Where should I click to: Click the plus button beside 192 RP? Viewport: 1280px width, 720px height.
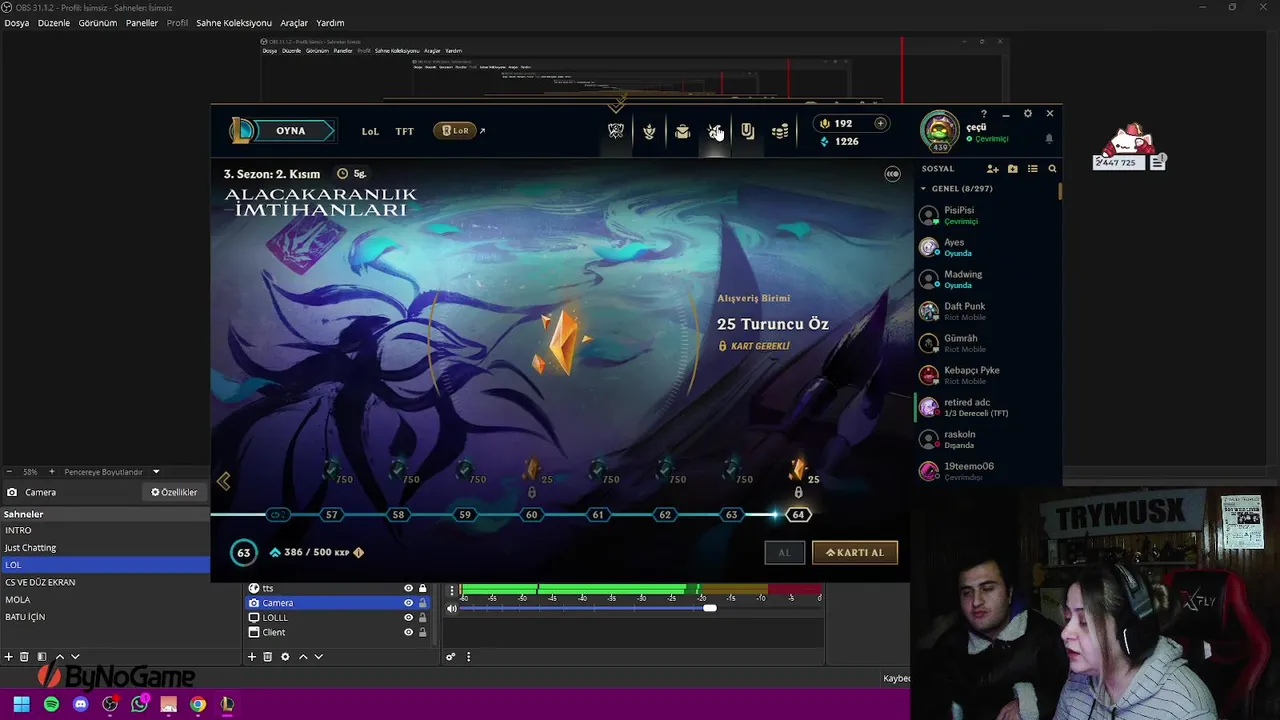pos(880,123)
